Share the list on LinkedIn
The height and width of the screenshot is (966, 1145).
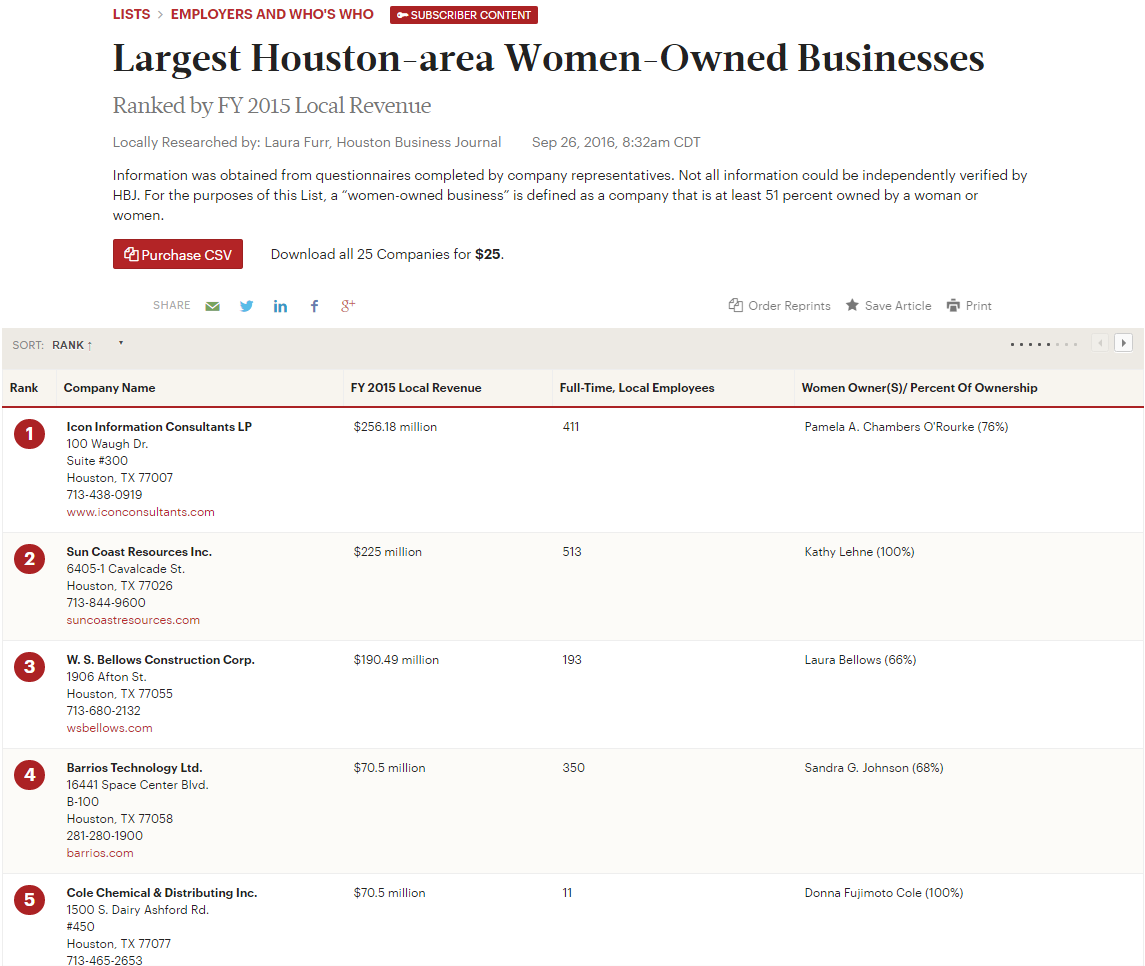(280, 306)
